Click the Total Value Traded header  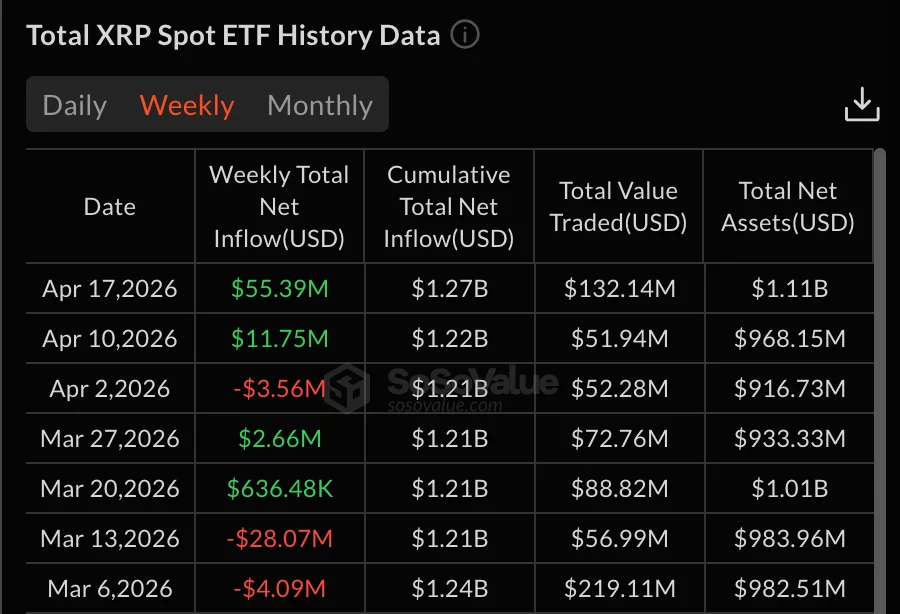[x=618, y=207]
